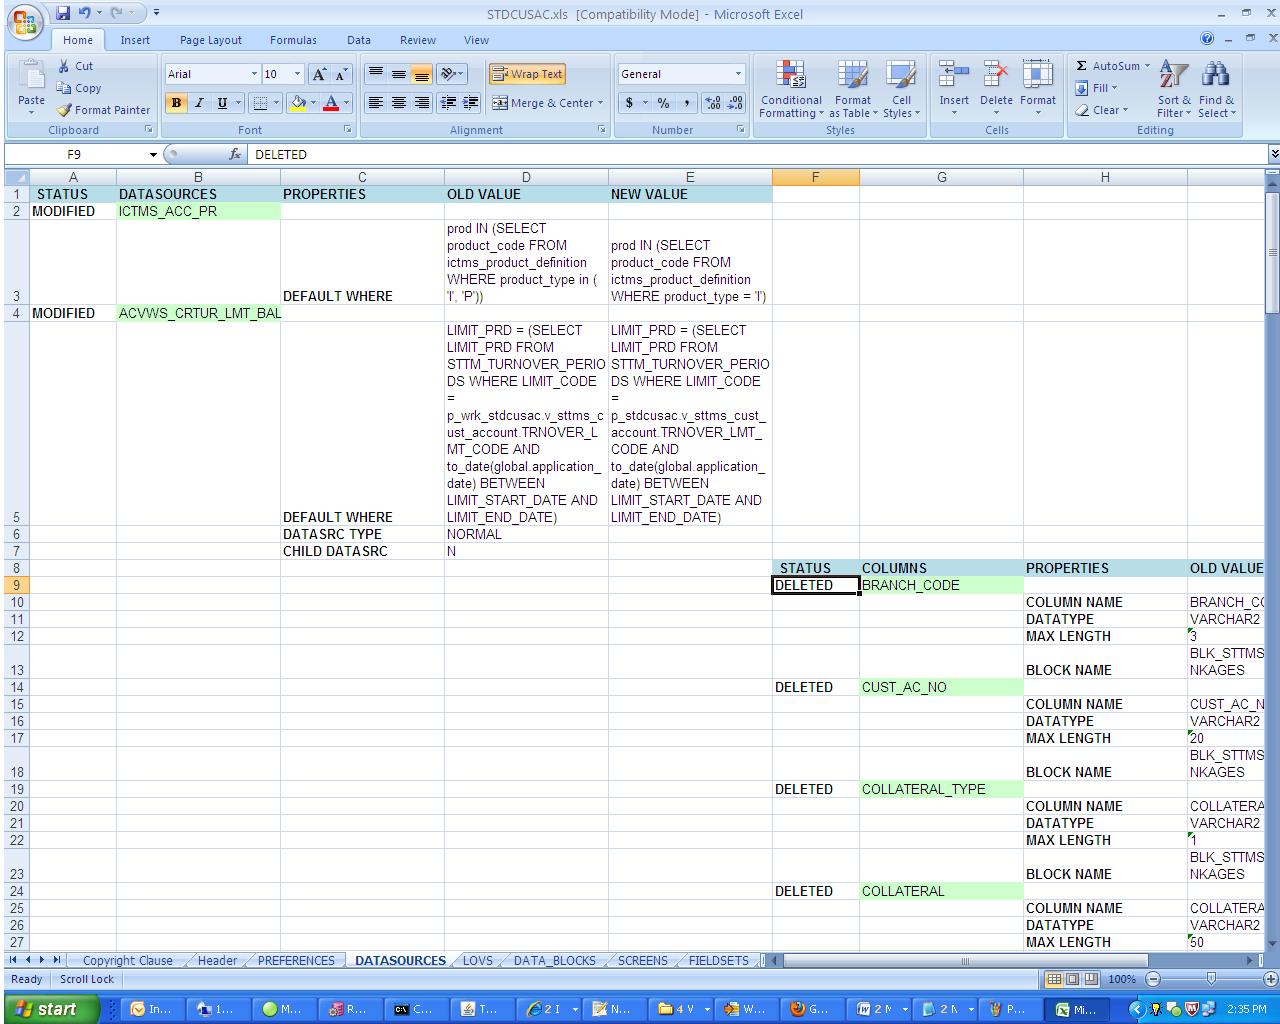Open the AutoSum dropdown arrow
Viewport: 1280px width, 1024px height.
point(1147,66)
